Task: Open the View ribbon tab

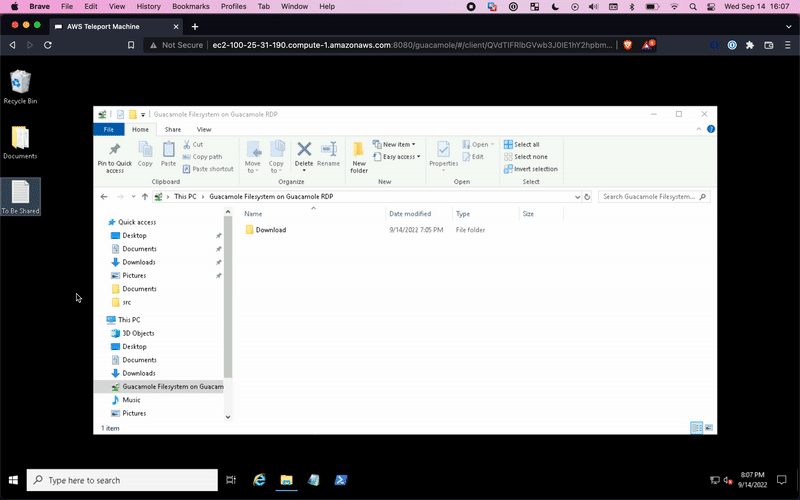Action: click(x=204, y=129)
